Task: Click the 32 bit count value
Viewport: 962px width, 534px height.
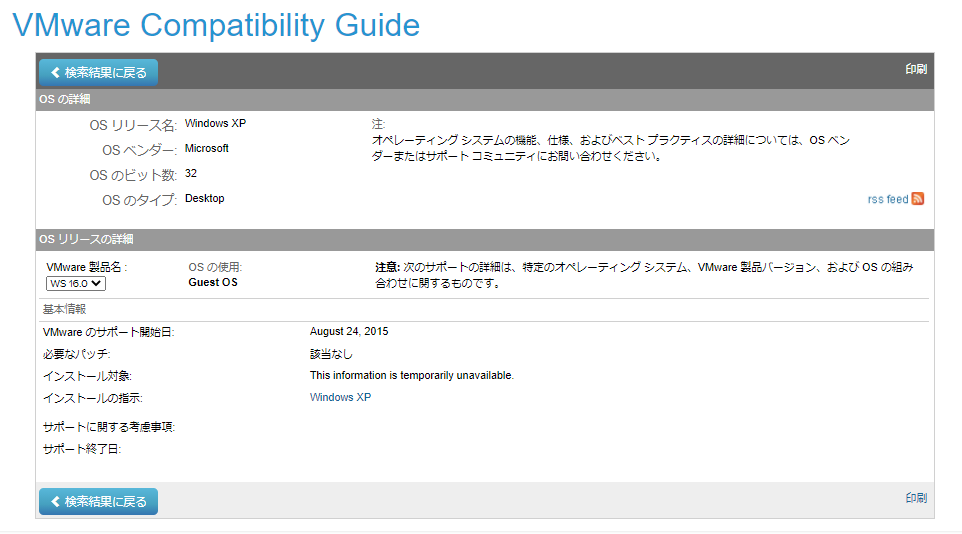Action: 191,174
